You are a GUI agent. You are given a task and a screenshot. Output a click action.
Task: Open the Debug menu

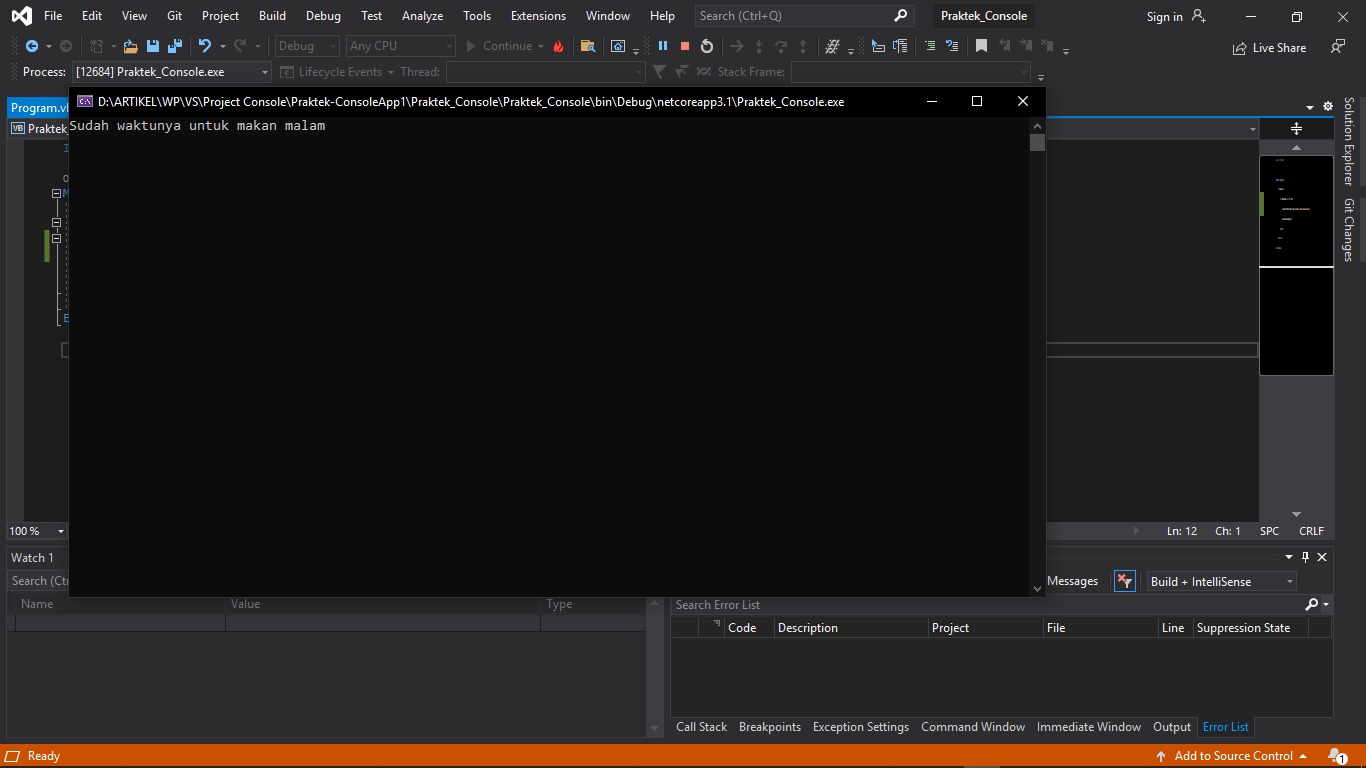click(x=323, y=16)
